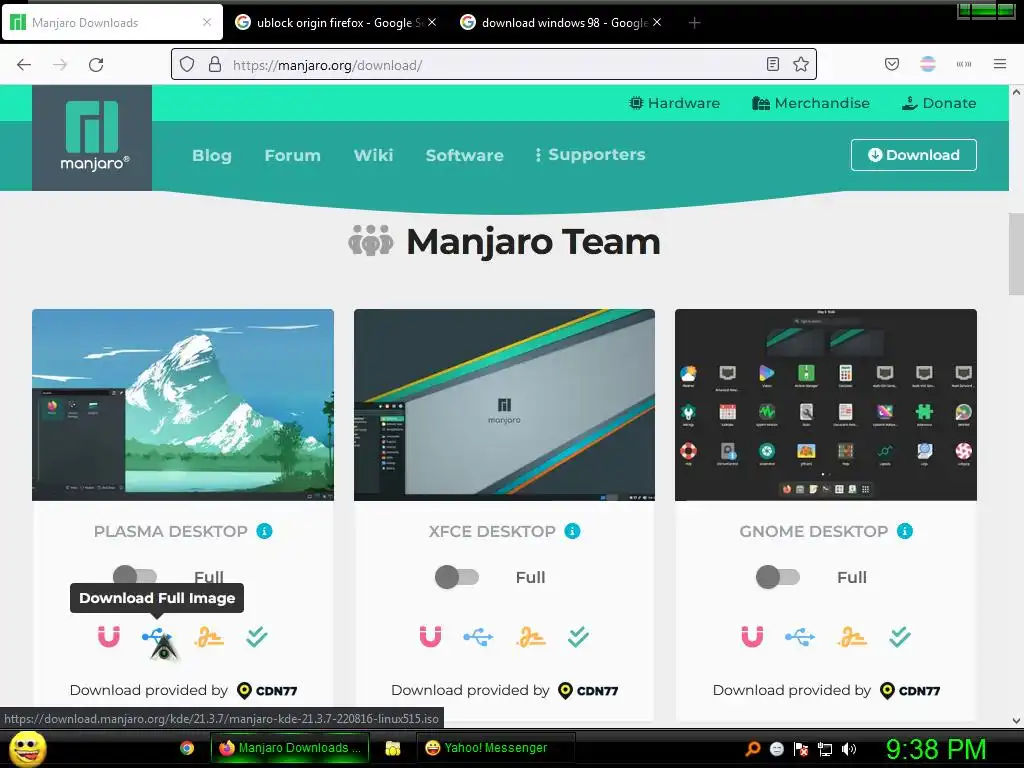Open the Software menu item
This screenshot has height=768, width=1024.
click(464, 155)
